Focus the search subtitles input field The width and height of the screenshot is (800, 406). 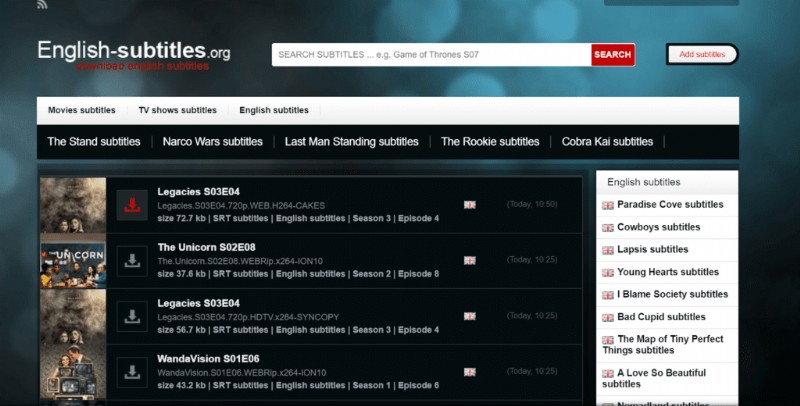pos(432,55)
